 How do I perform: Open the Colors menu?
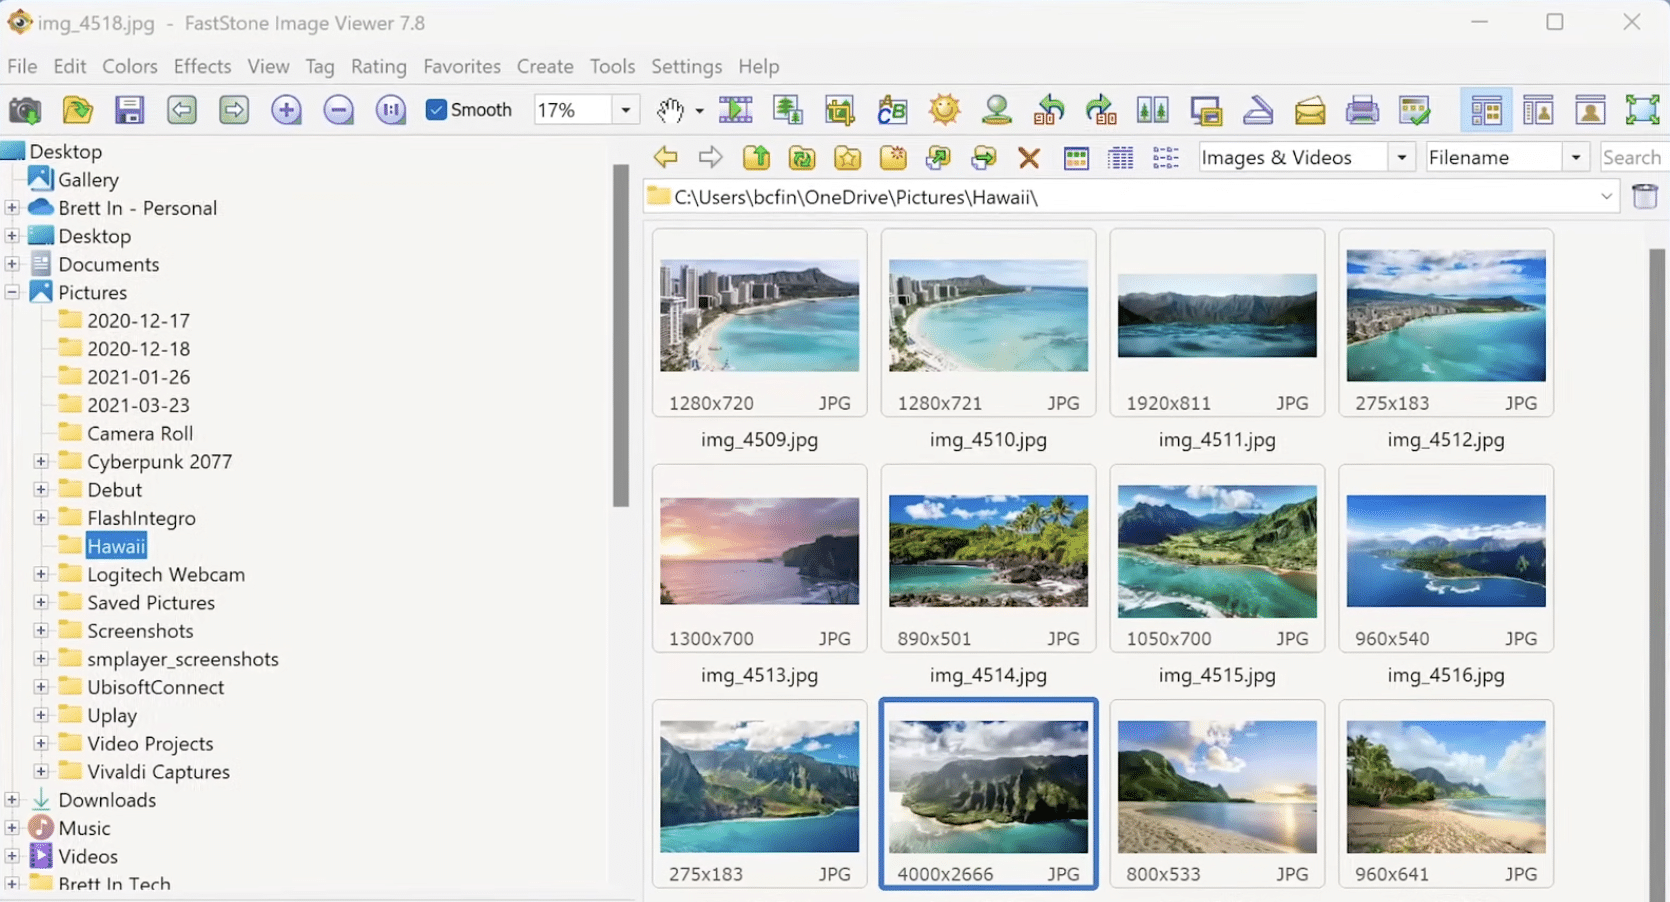point(129,66)
